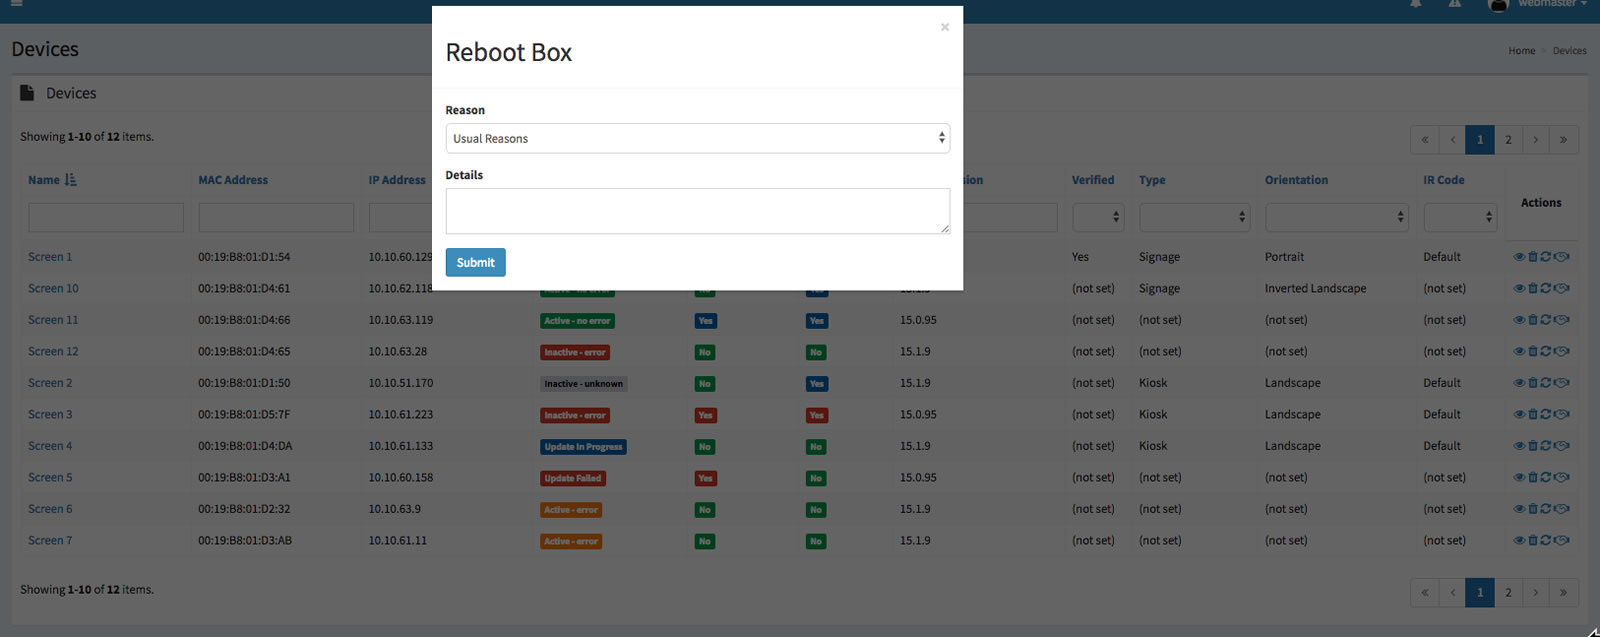Expand the Usual Reasons dropdown
Screen dimensions: 1600x637
pyautogui.click(x=697, y=138)
